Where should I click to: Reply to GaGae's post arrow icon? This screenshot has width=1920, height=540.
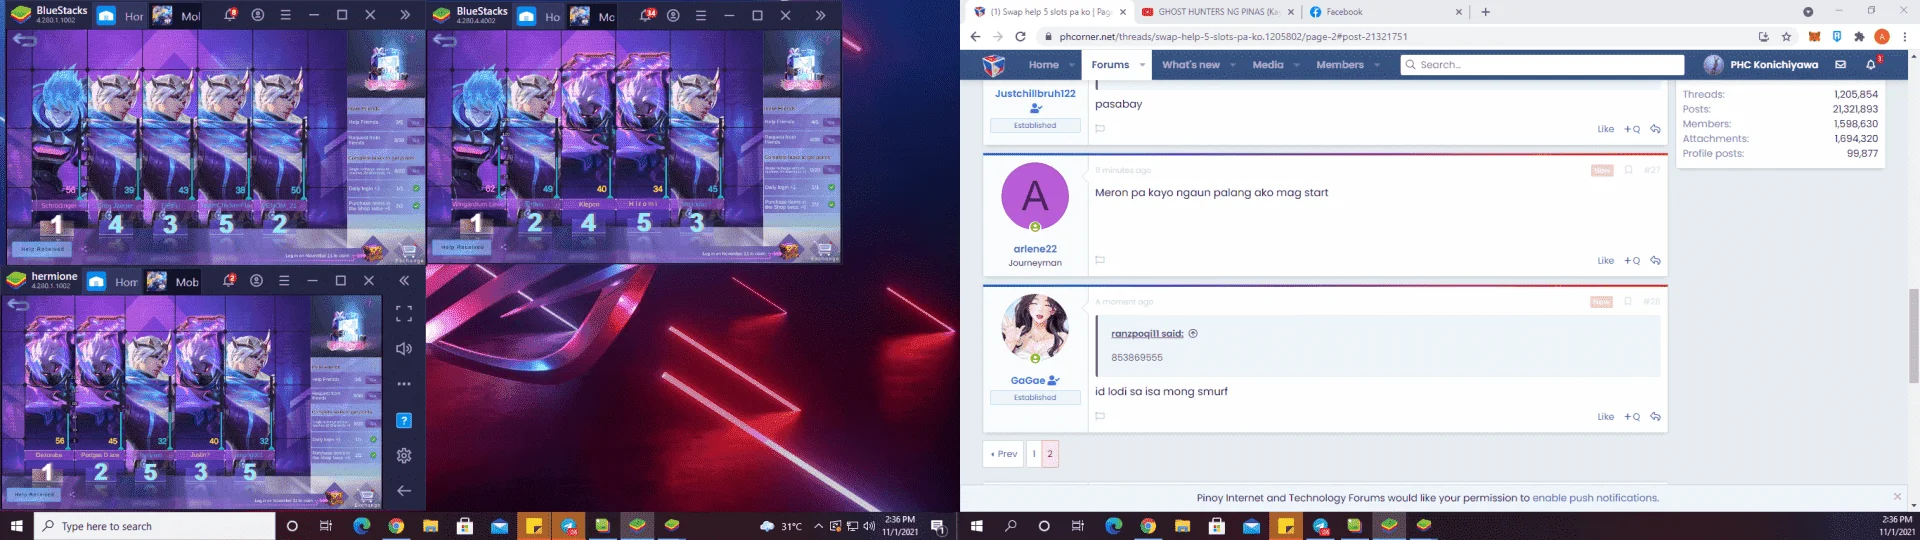1655,416
